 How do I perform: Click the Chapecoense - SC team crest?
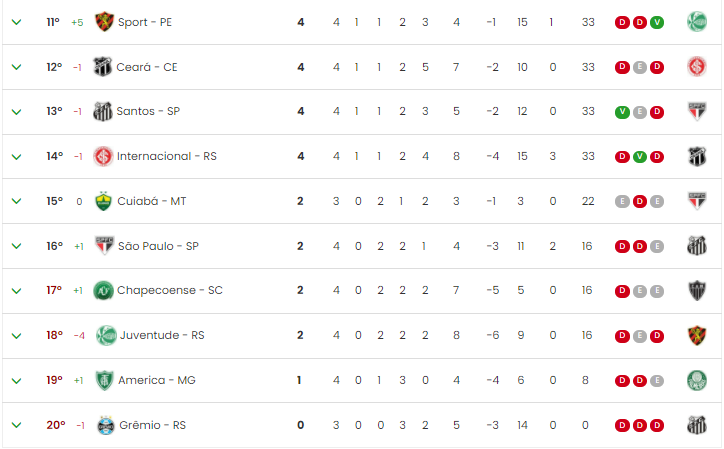pos(103,291)
